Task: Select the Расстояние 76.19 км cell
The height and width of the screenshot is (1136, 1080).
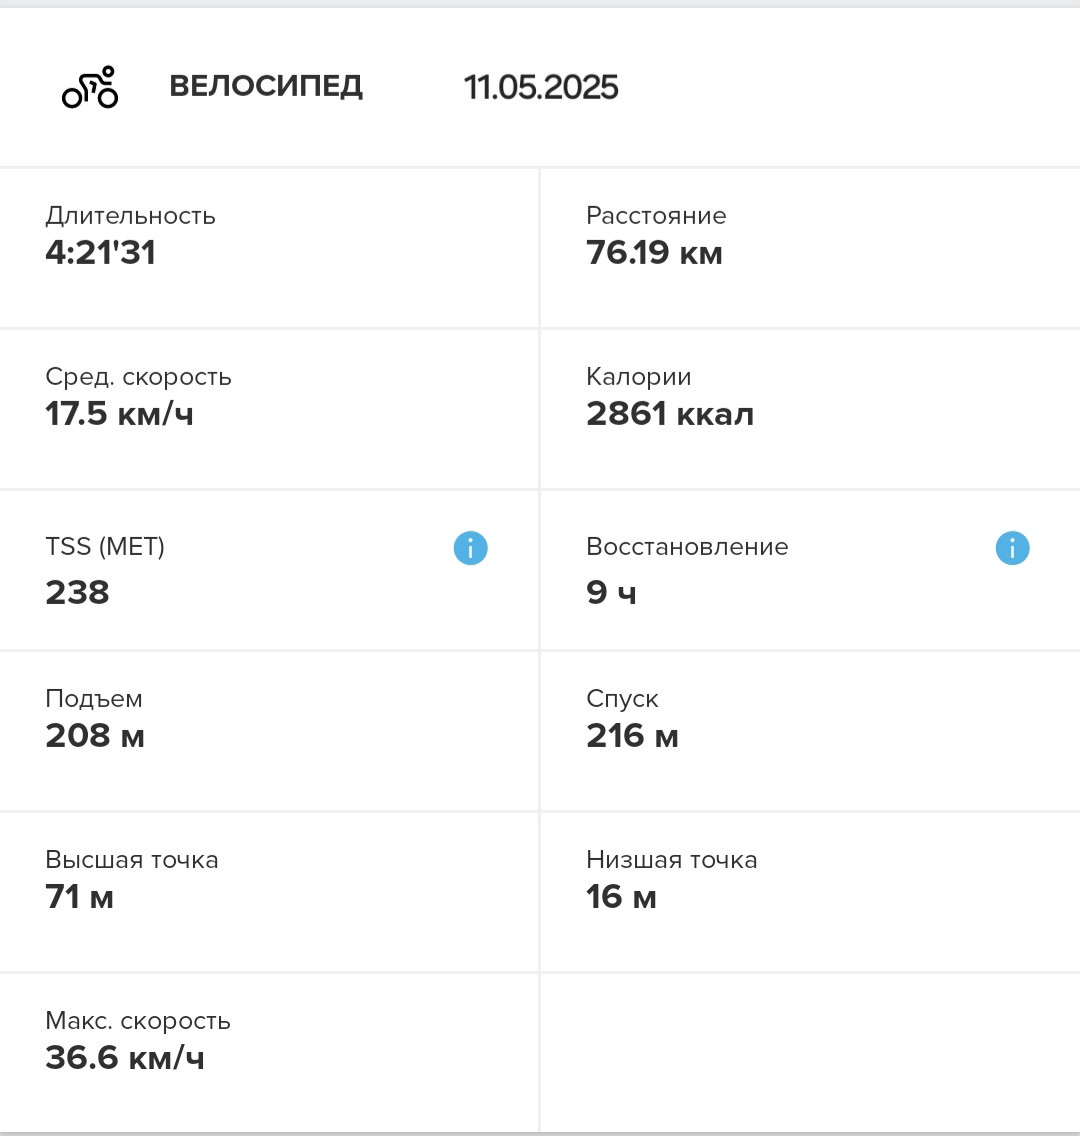Action: click(811, 248)
